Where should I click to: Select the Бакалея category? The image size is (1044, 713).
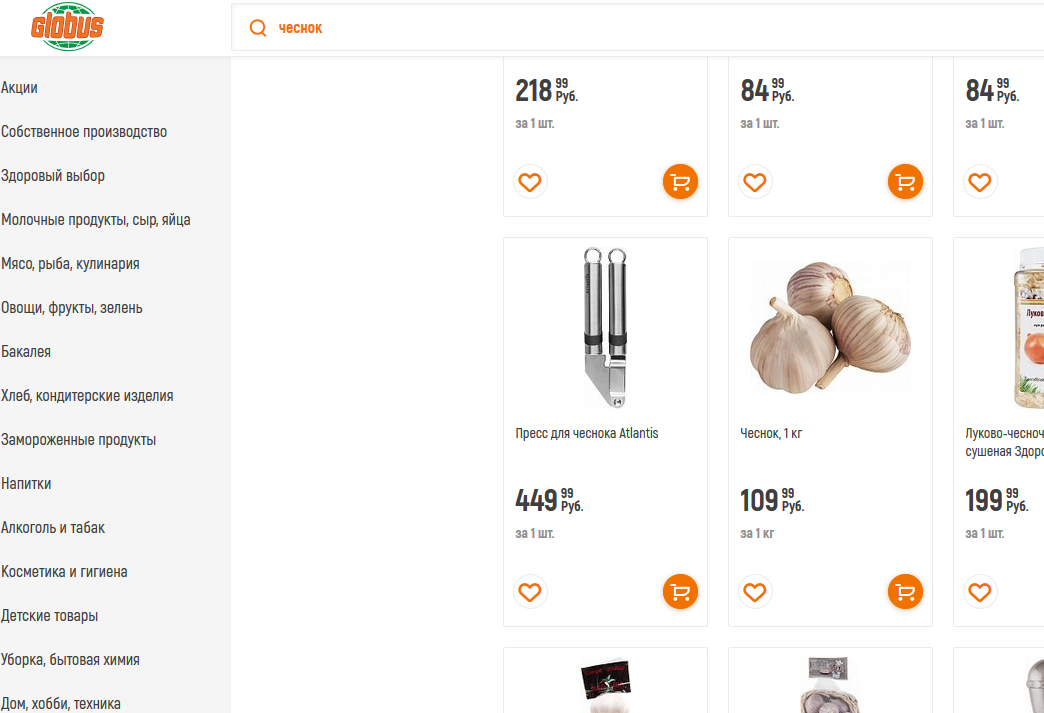coord(26,352)
